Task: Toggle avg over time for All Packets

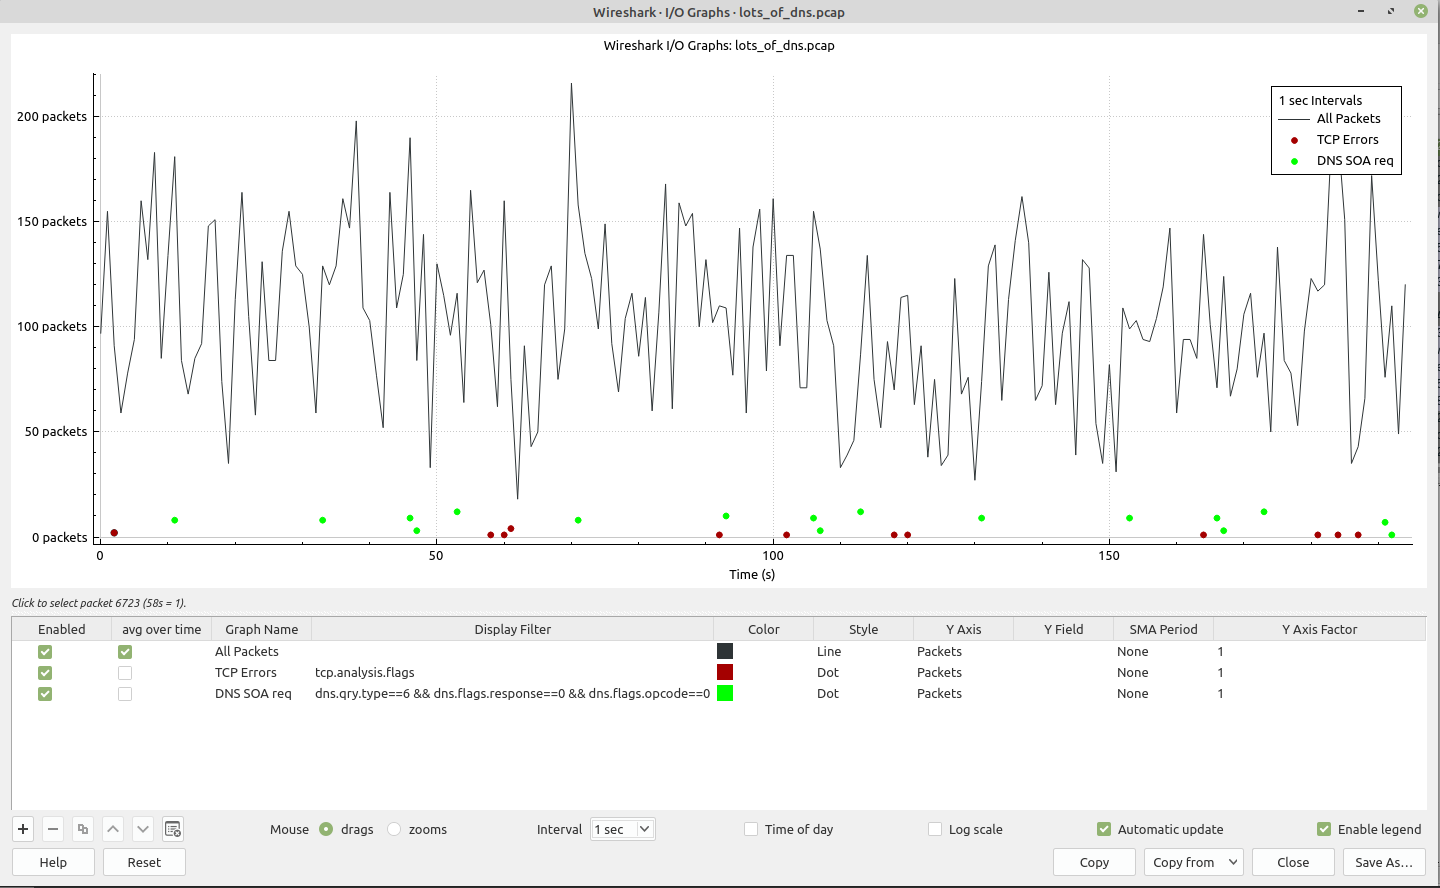Action: coord(124,651)
